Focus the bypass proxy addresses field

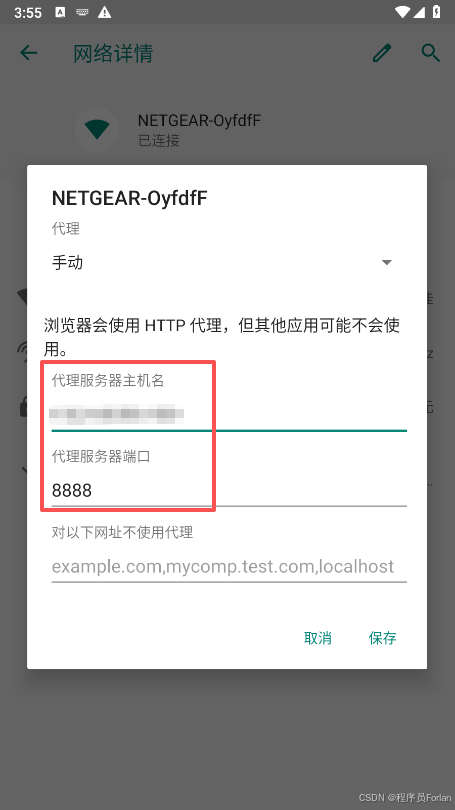tap(229, 566)
